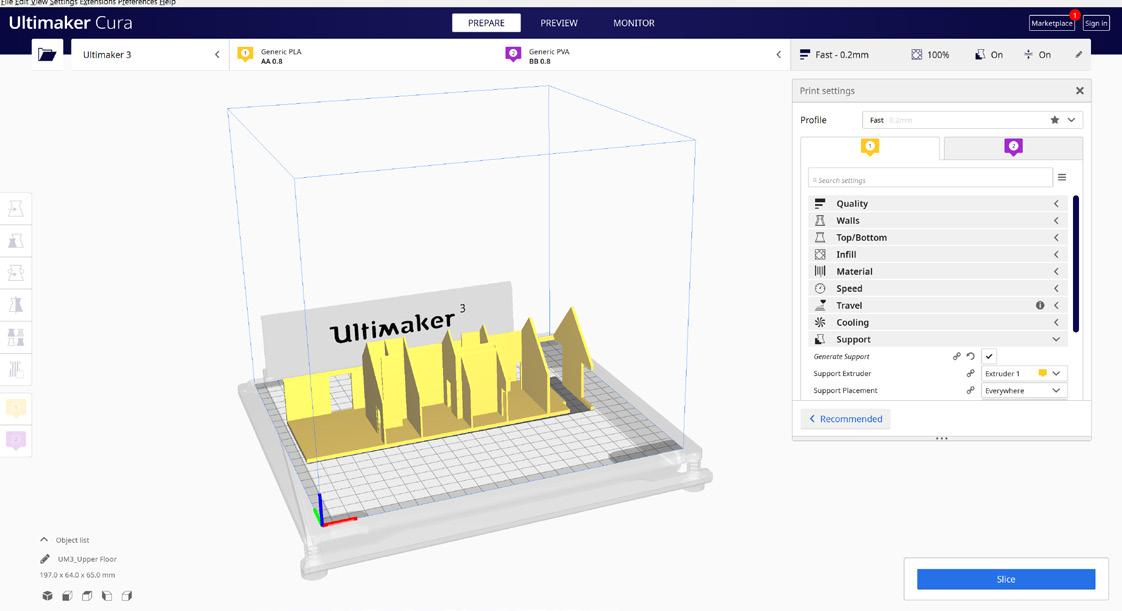Expand the Cooling settings category

tap(937, 323)
